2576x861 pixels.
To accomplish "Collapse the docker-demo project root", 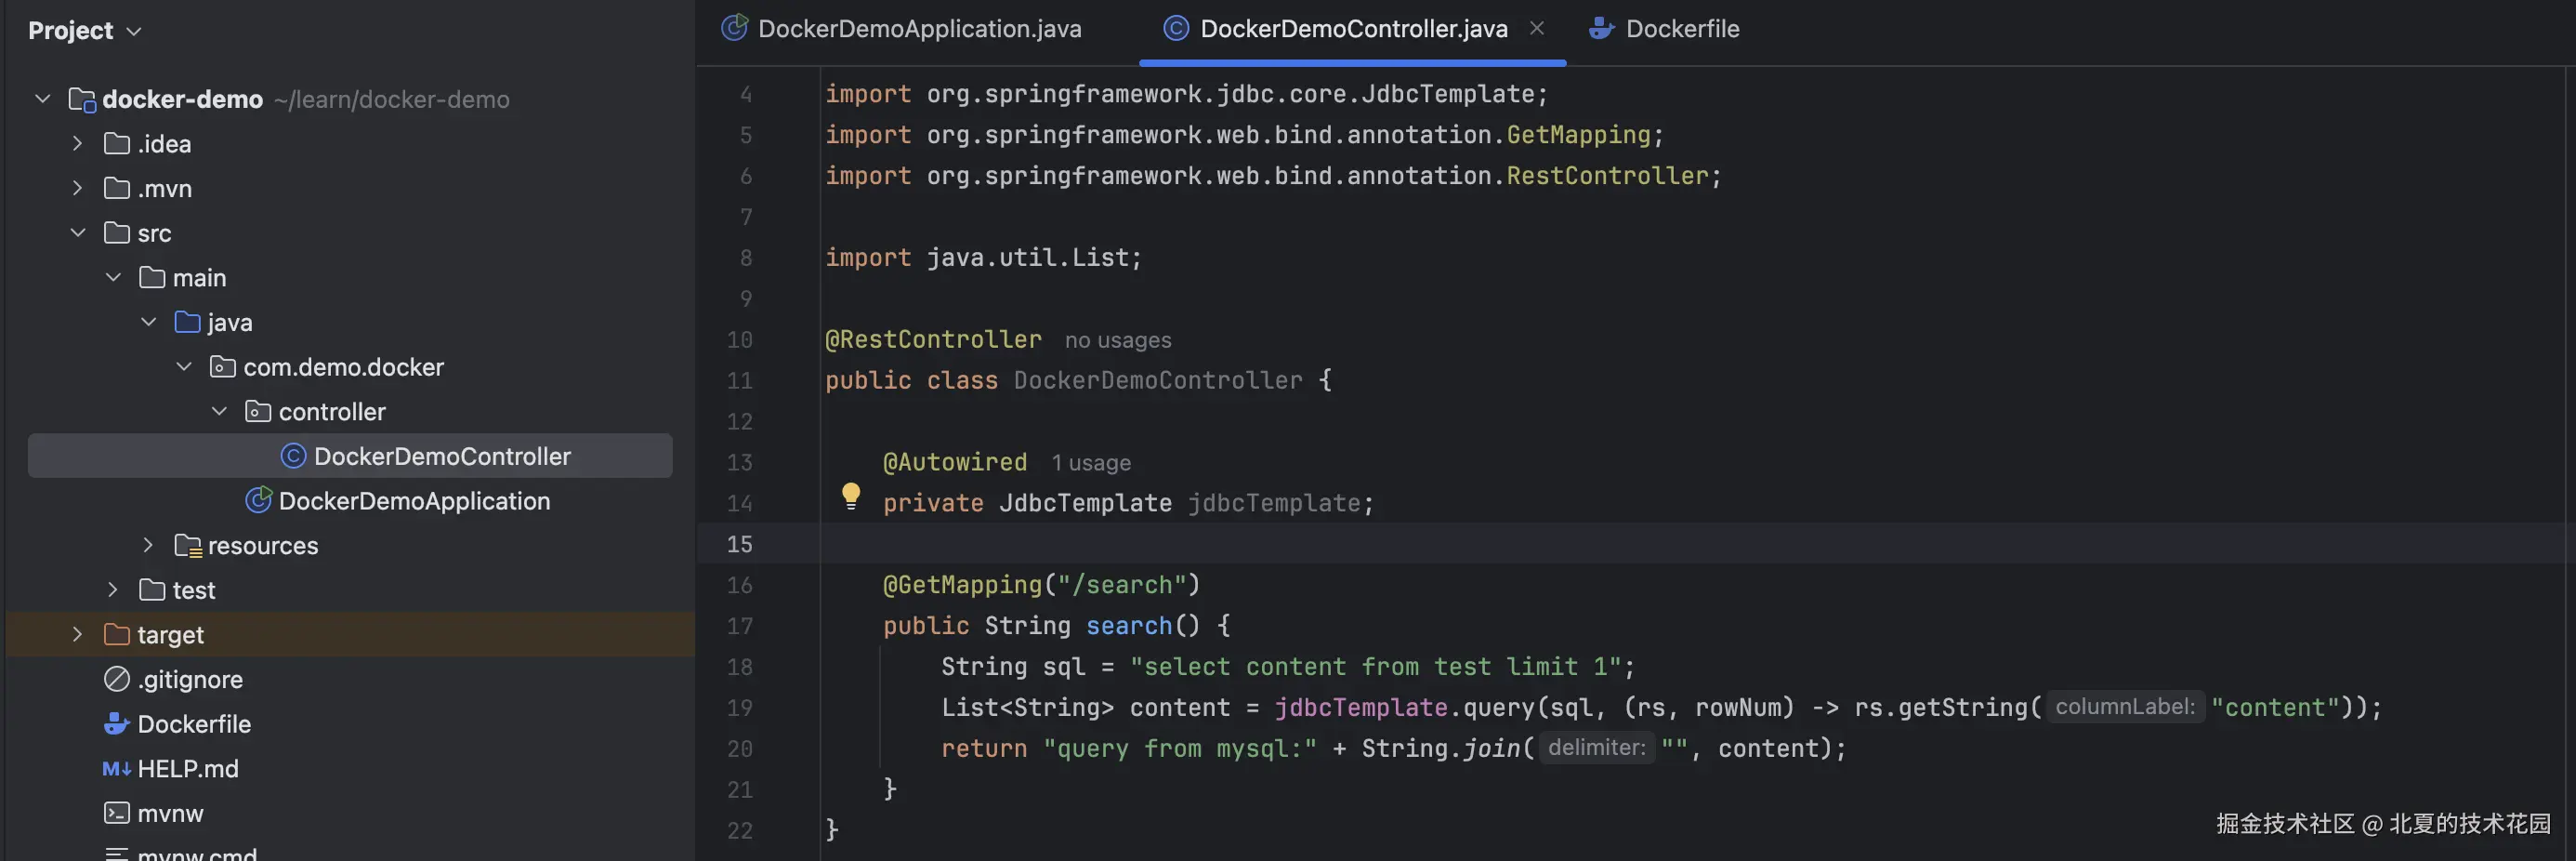I will (x=42, y=99).
